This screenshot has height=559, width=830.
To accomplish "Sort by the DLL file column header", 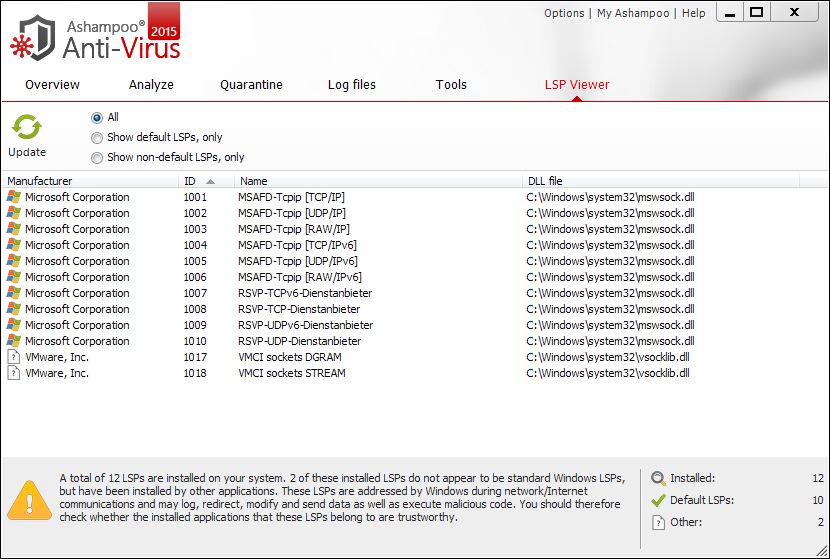I will coord(661,181).
